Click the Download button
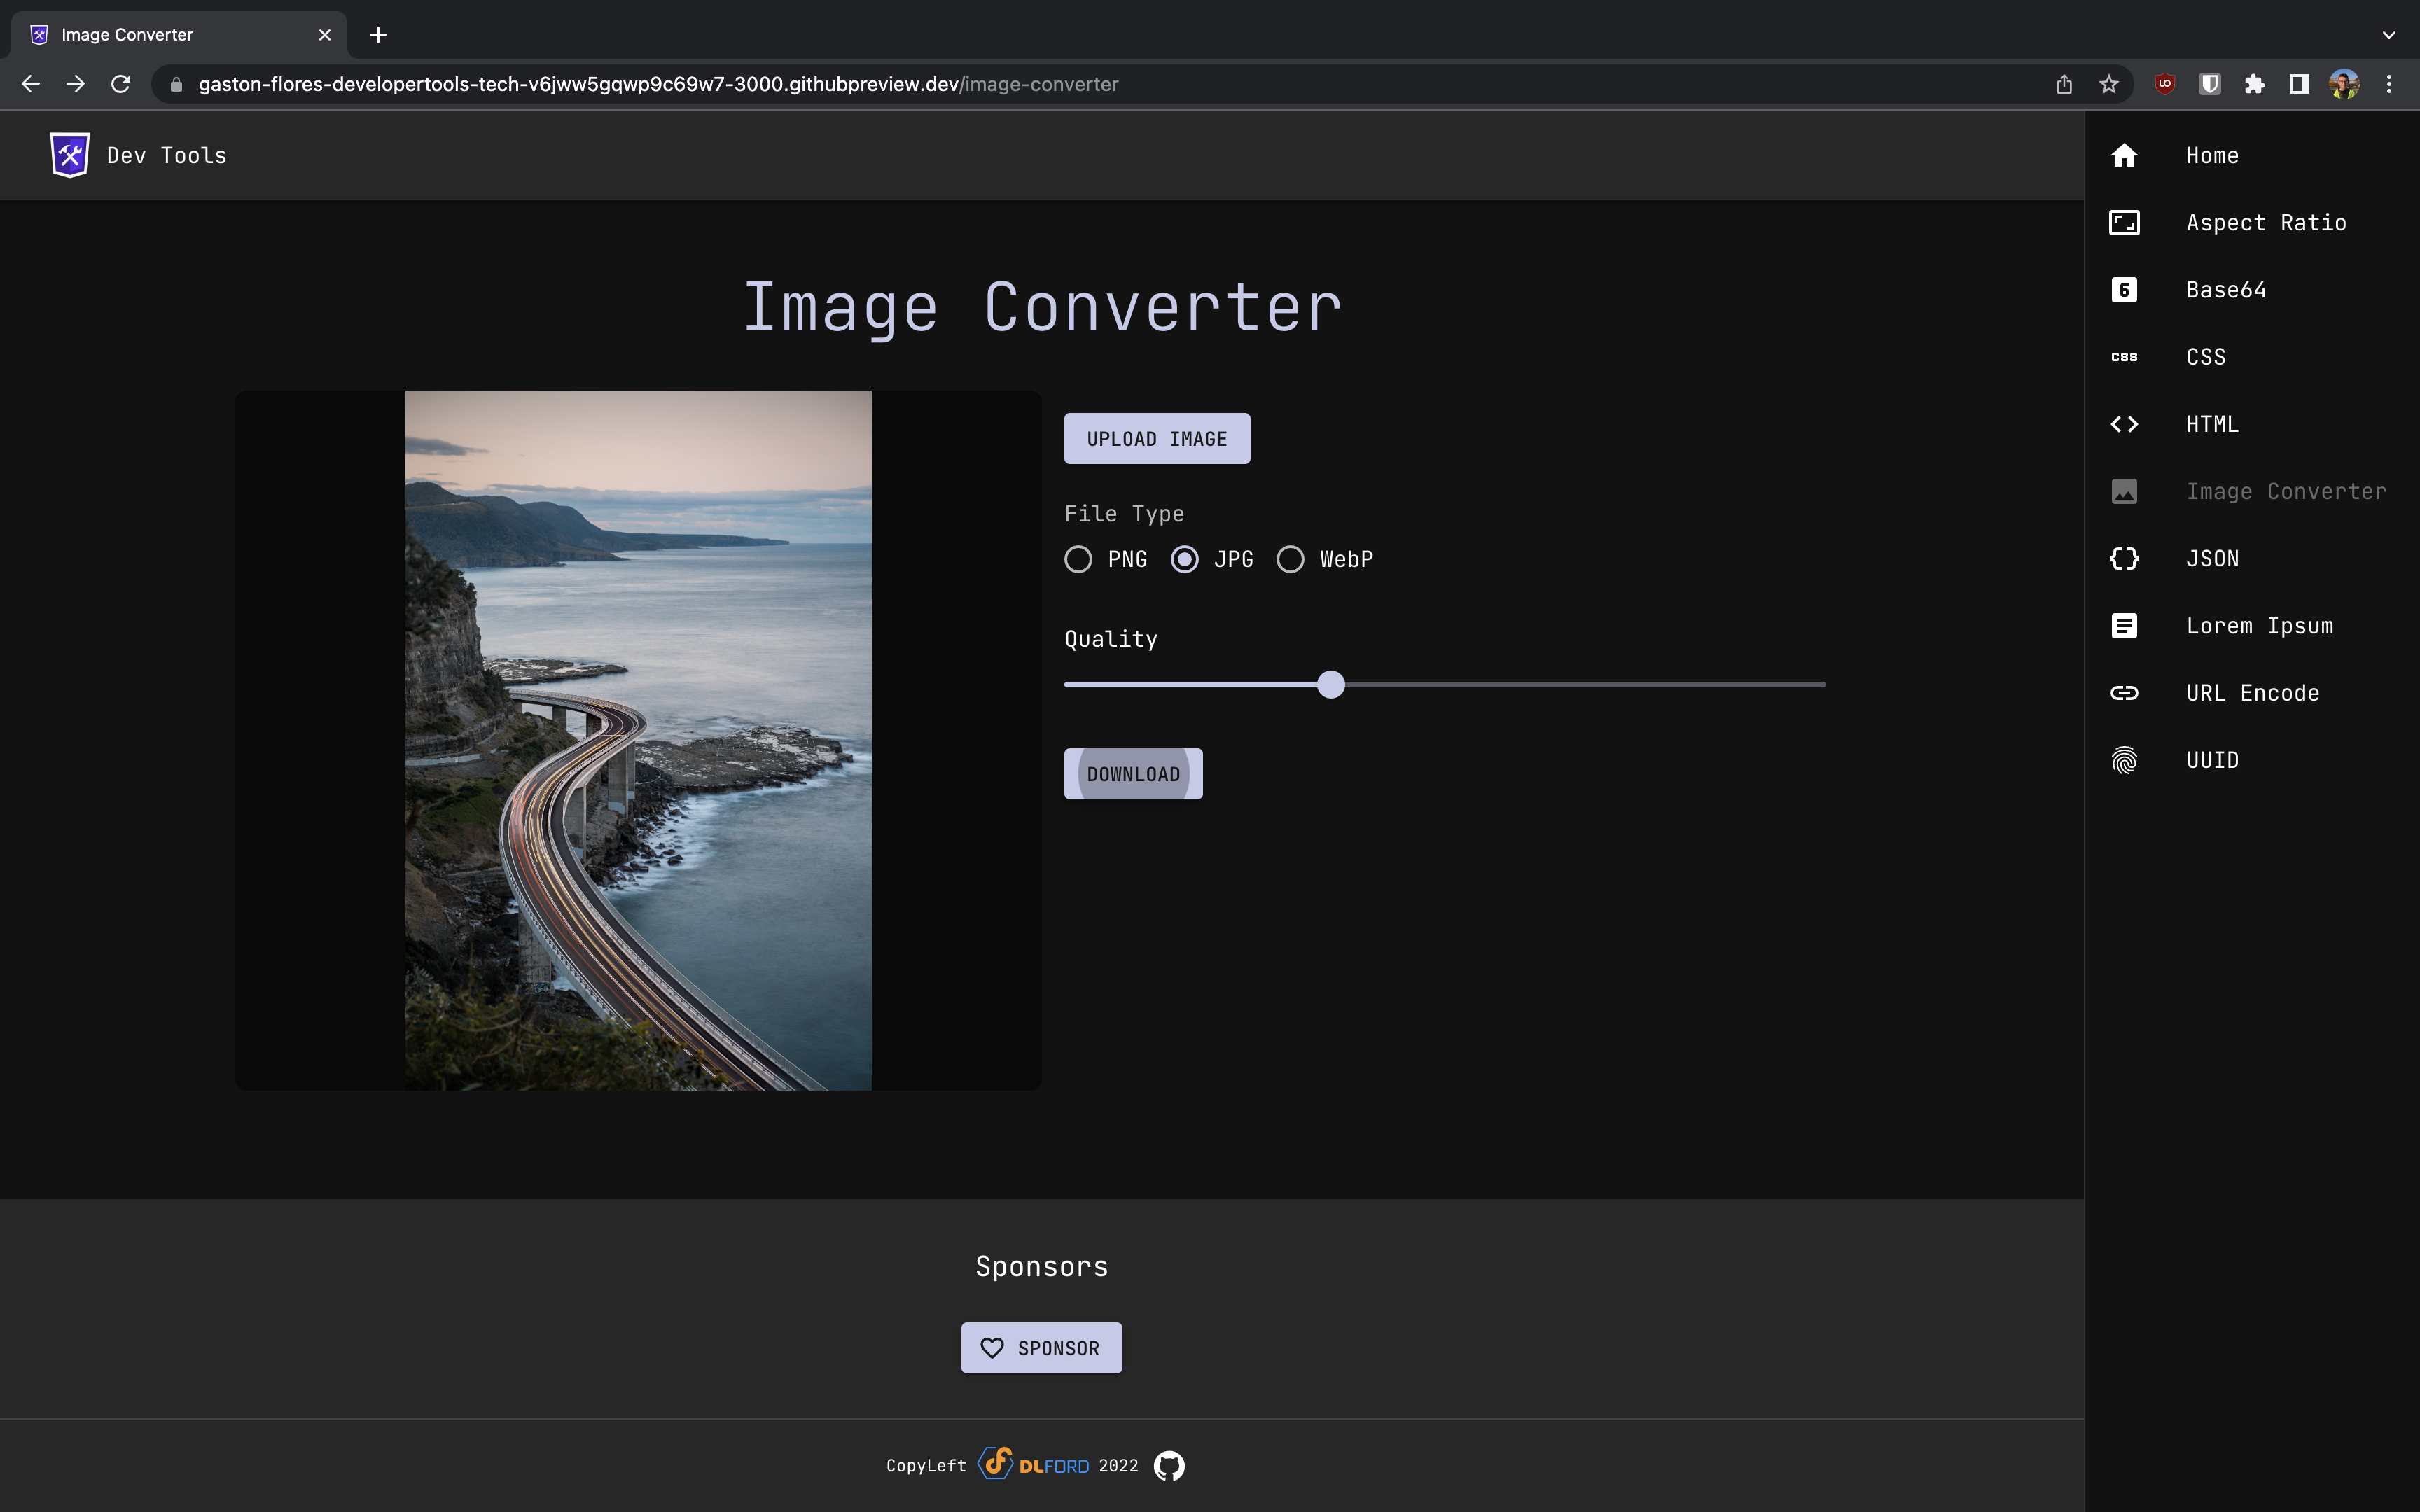Viewport: 2420px width, 1512px height. (x=1132, y=774)
